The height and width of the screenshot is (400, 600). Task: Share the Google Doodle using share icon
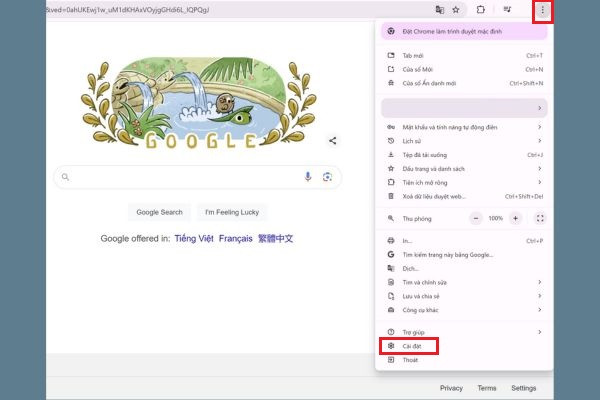(x=333, y=140)
